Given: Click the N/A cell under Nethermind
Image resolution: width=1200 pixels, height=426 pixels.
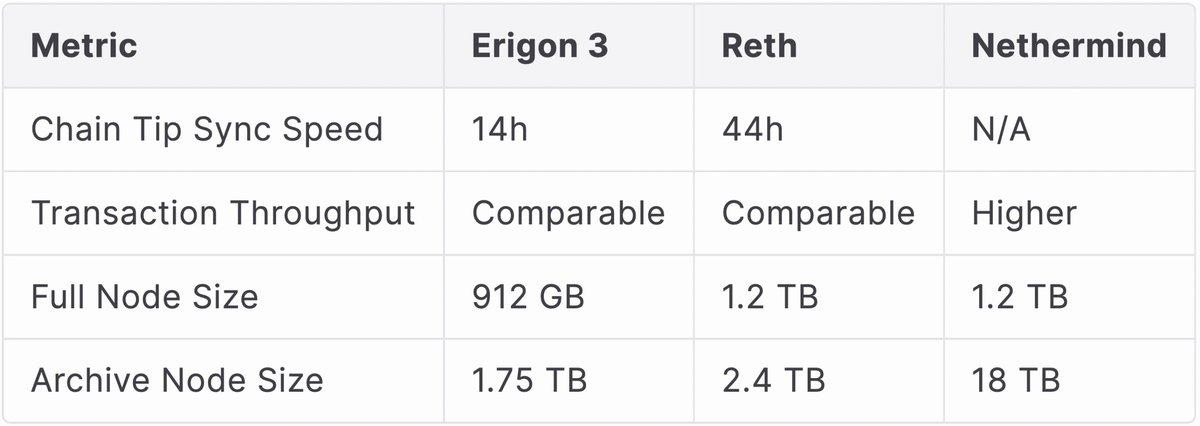Looking at the screenshot, I should [x=1001, y=130].
